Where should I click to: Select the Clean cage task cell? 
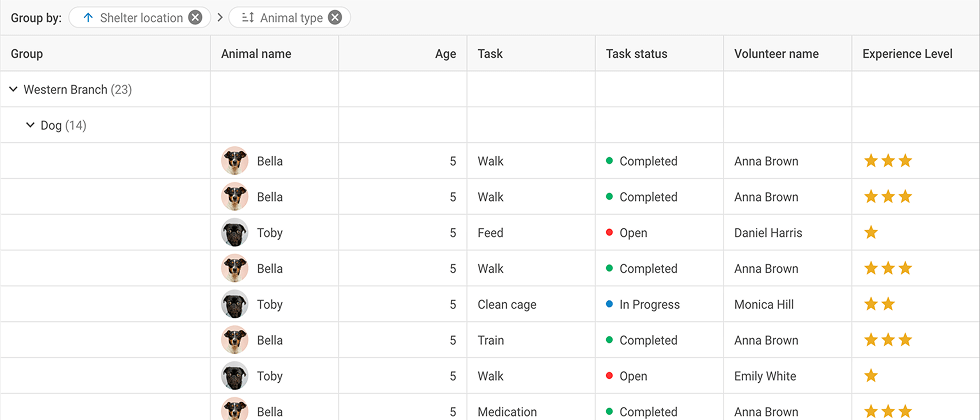coord(507,305)
